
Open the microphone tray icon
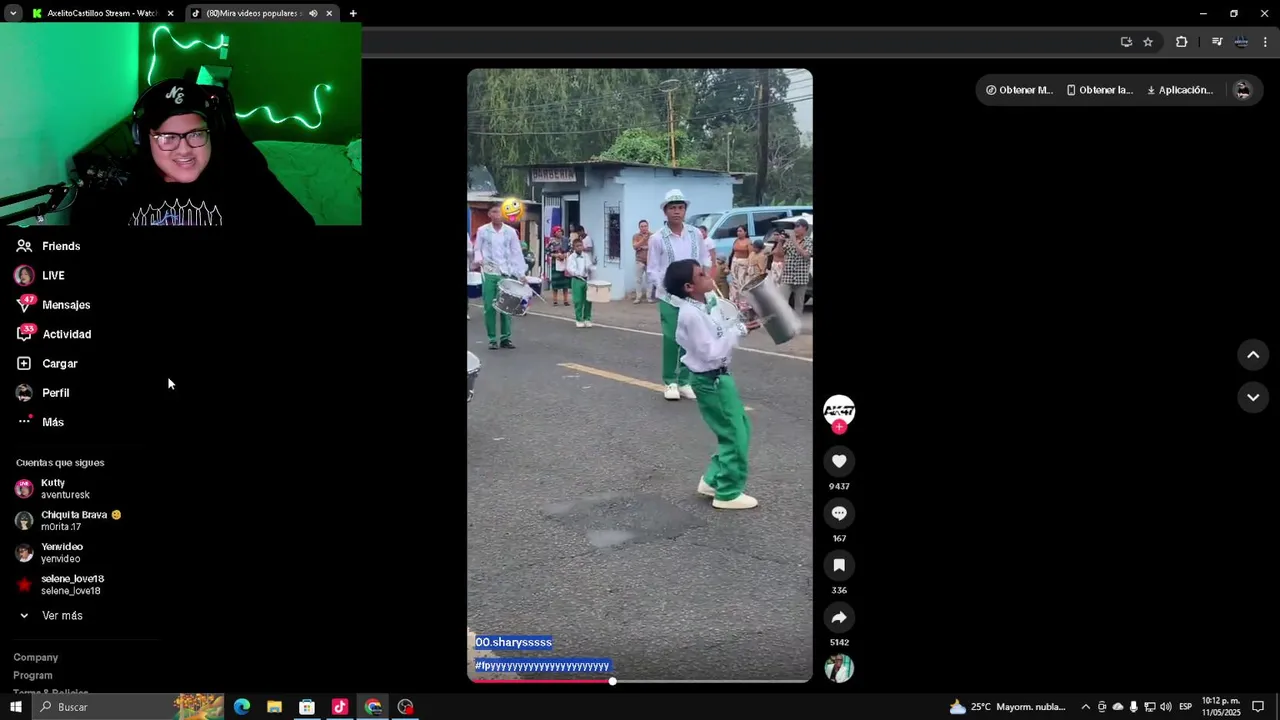(x=1133, y=707)
